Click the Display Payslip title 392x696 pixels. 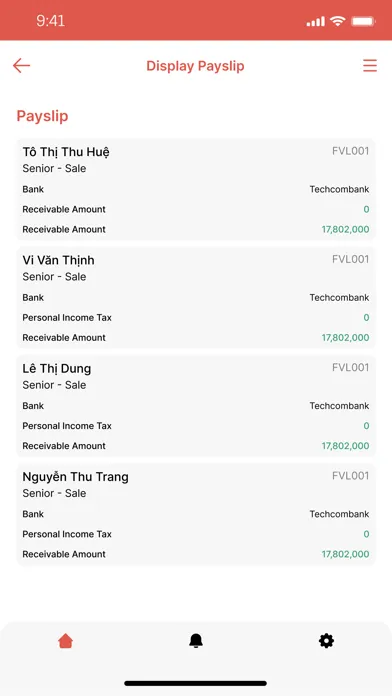pyautogui.click(x=195, y=66)
